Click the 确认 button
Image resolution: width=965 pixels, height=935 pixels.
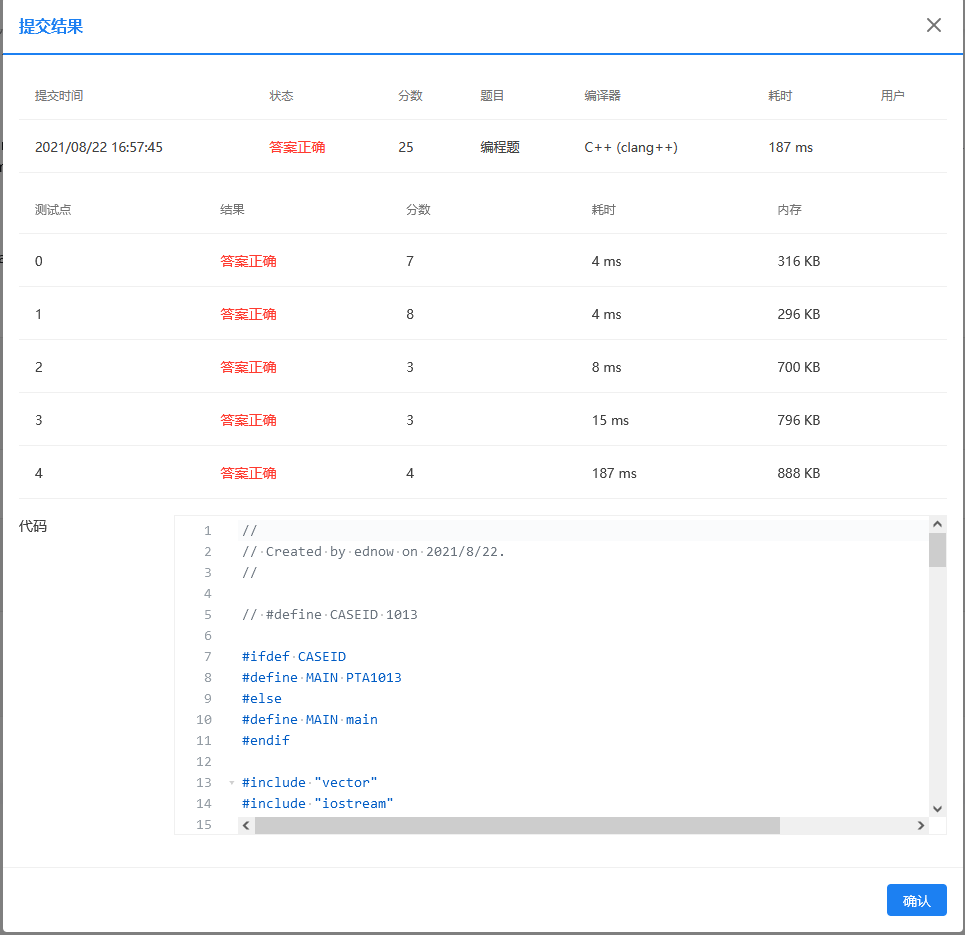point(916,901)
